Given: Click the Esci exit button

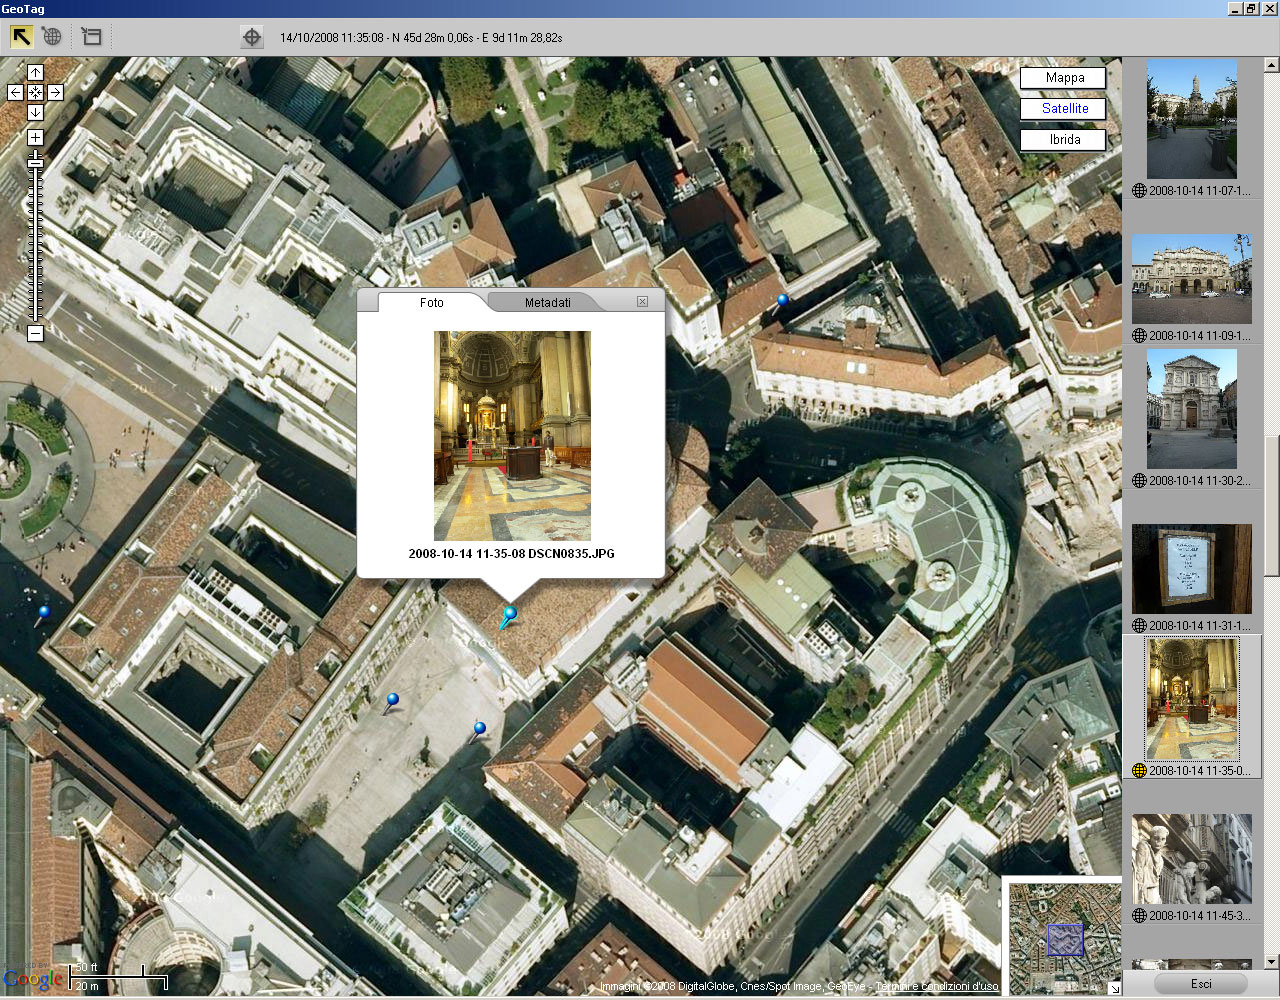Looking at the screenshot, I should (1201, 984).
